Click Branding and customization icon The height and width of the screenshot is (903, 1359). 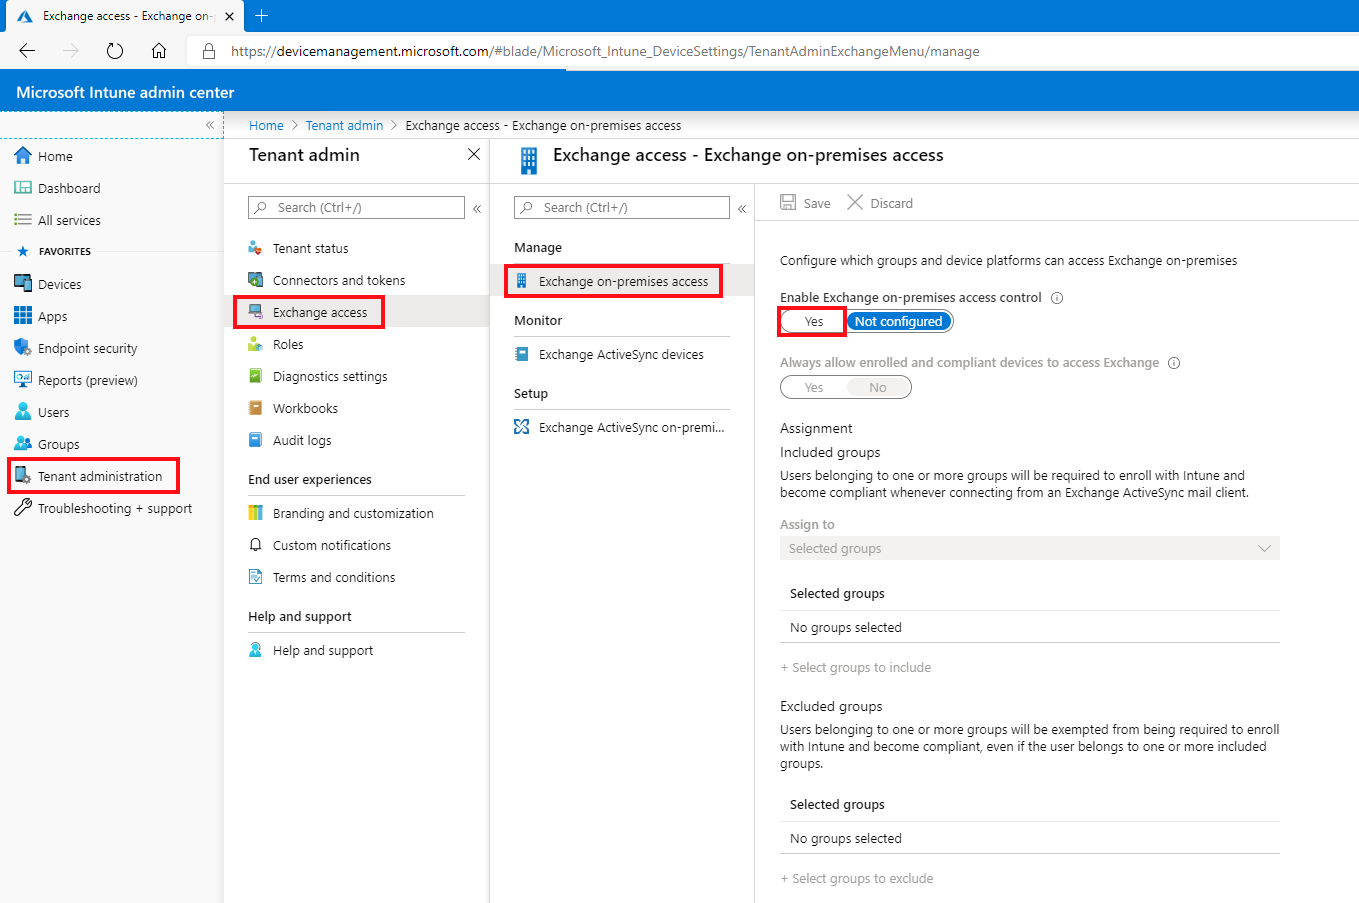pos(255,513)
